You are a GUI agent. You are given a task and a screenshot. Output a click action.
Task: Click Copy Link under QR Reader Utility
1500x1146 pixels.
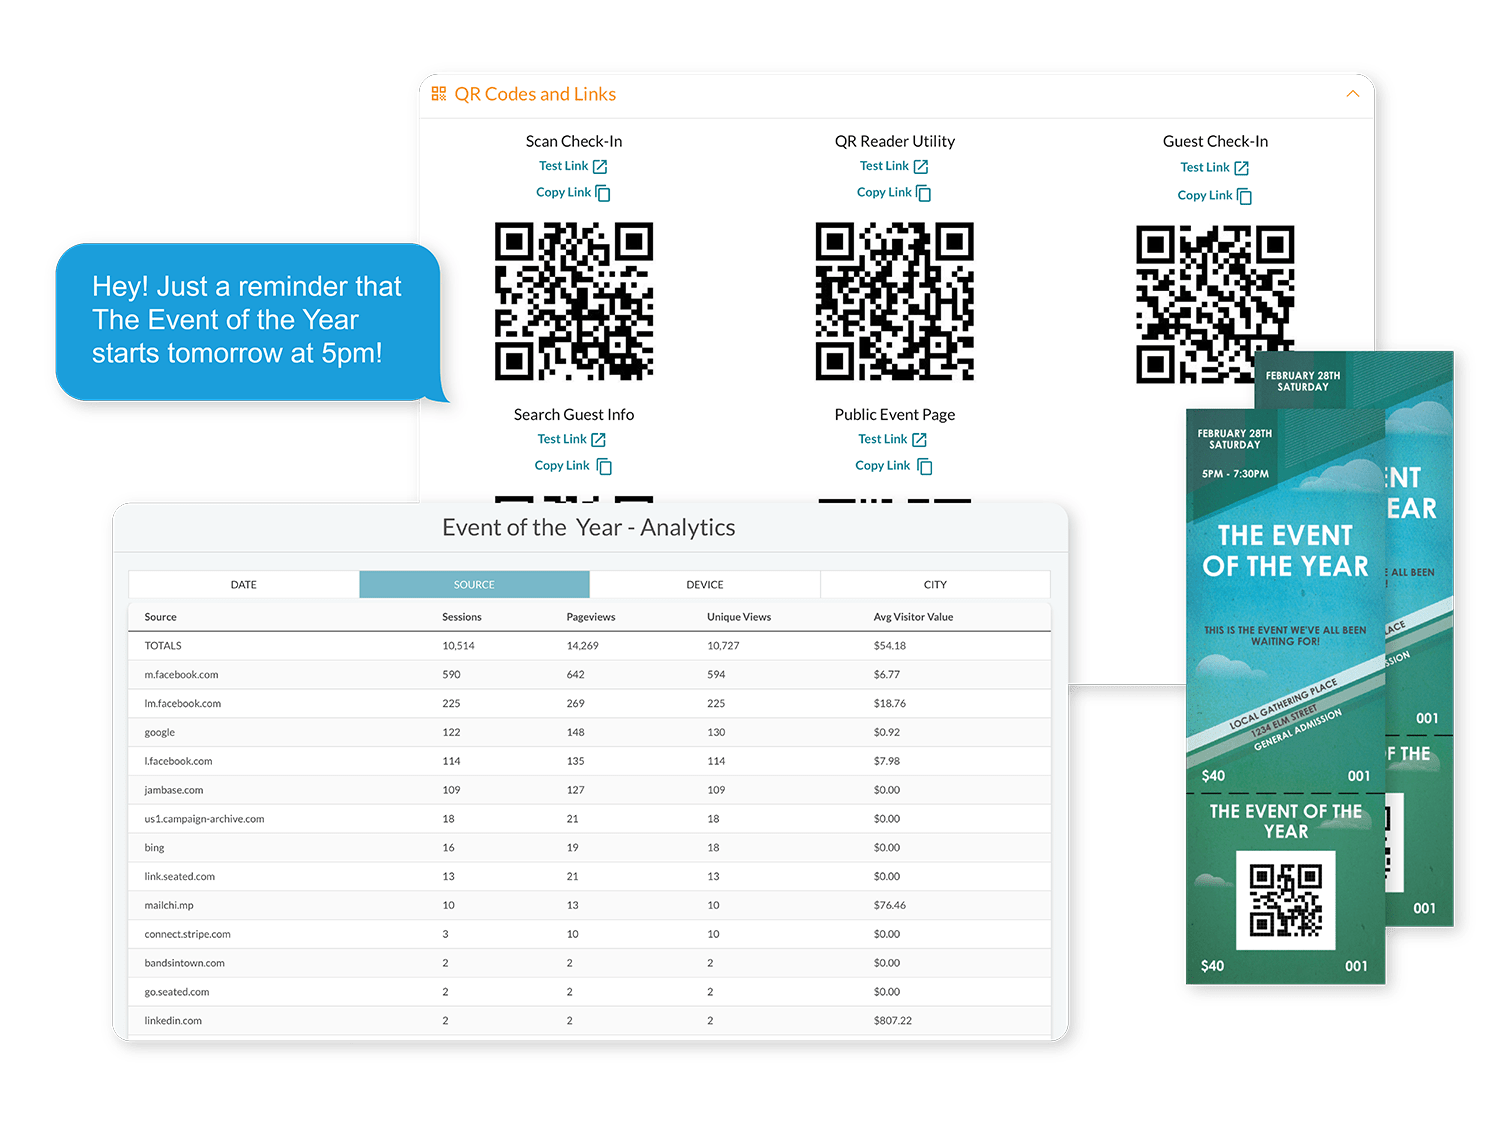tap(884, 192)
